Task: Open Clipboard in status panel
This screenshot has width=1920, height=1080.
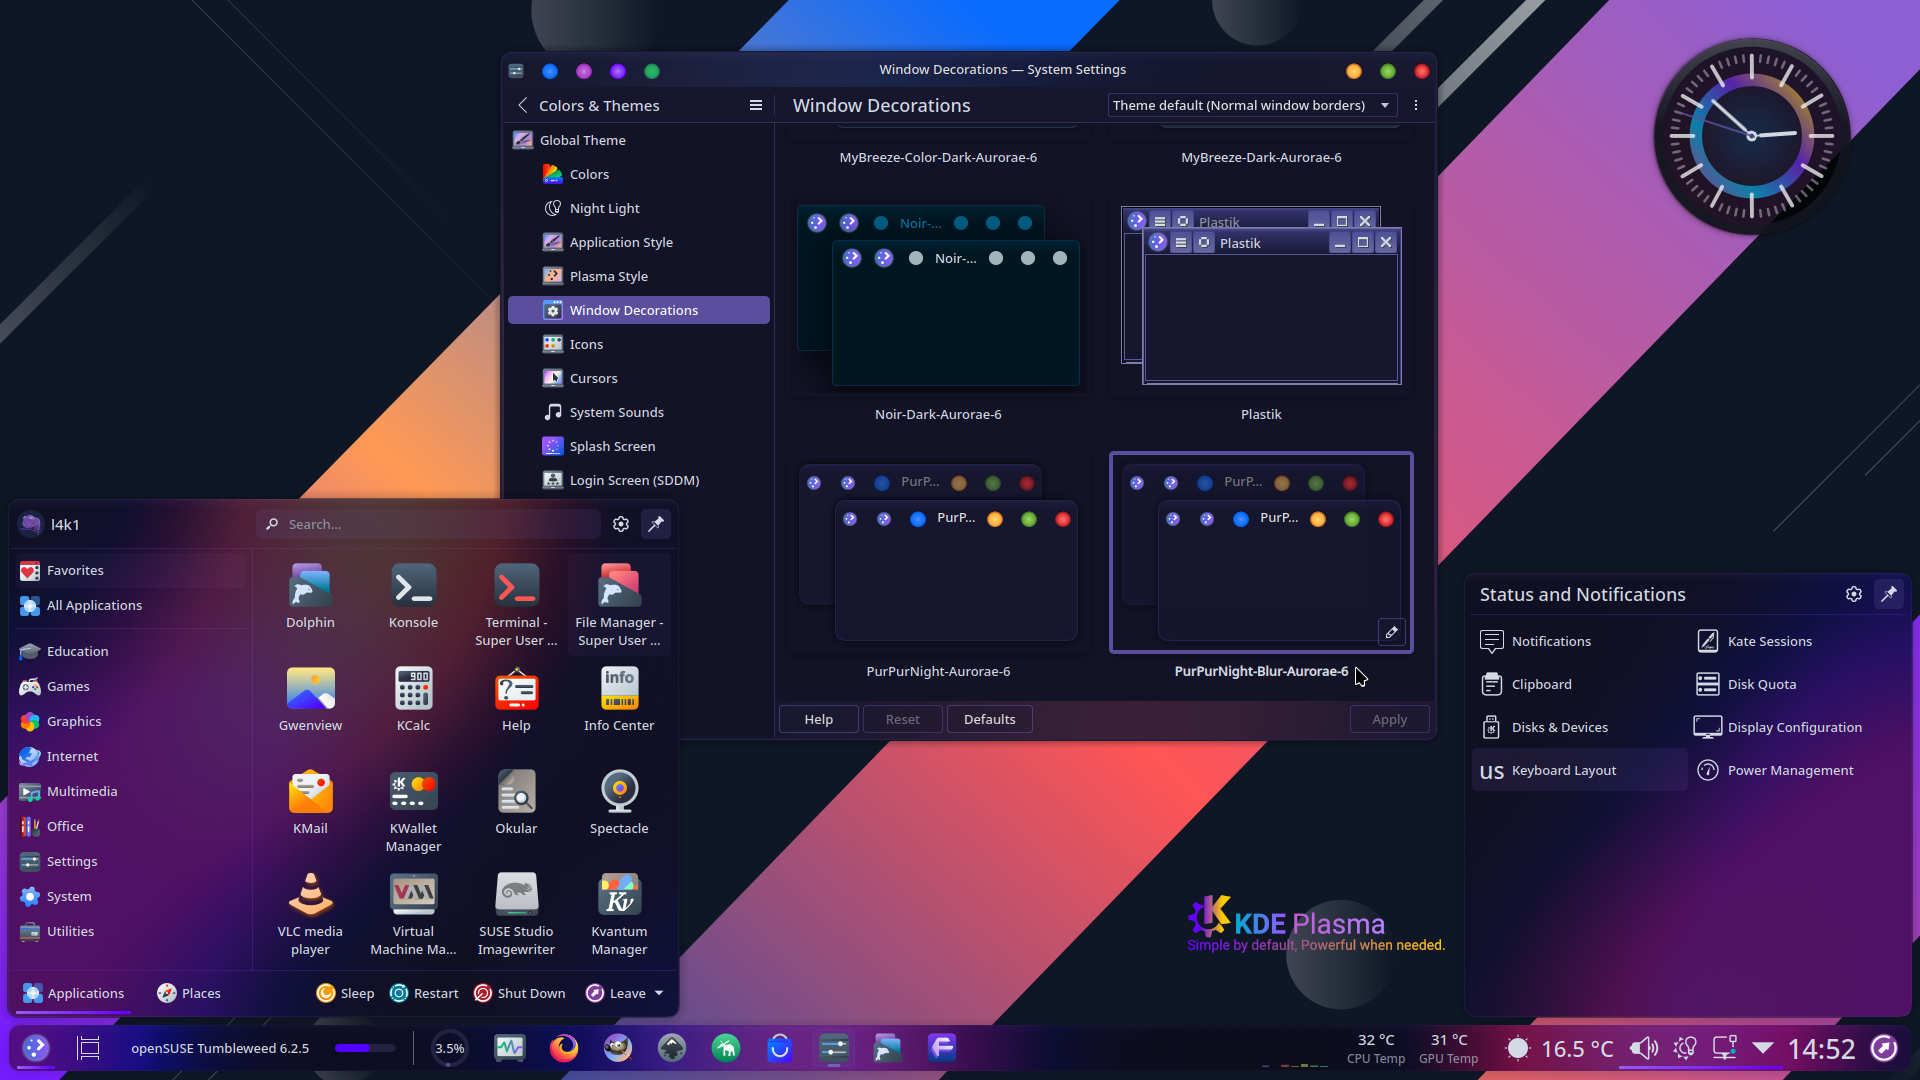Action: [x=1579, y=684]
